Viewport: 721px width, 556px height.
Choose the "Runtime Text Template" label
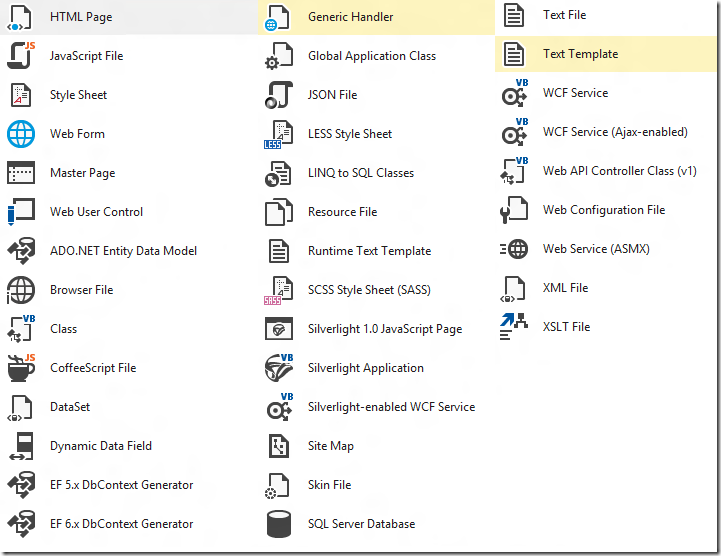[369, 251]
